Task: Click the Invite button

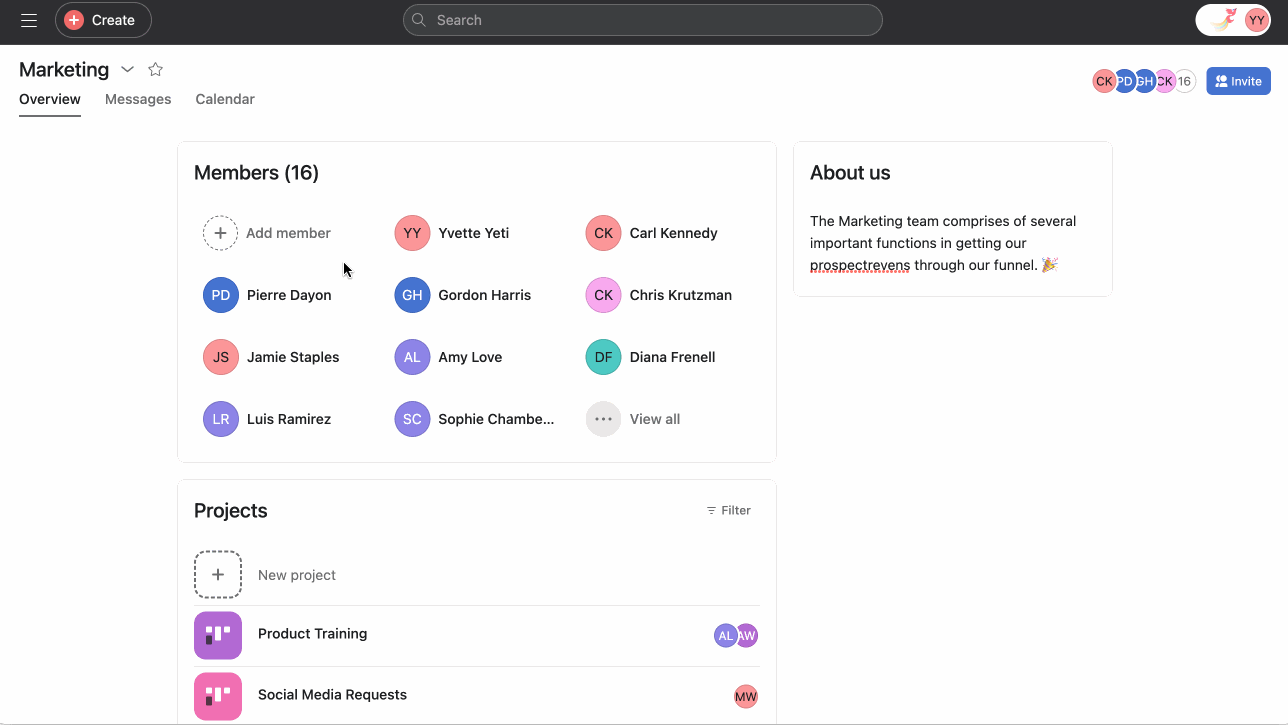Action: click(x=1237, y=81)
